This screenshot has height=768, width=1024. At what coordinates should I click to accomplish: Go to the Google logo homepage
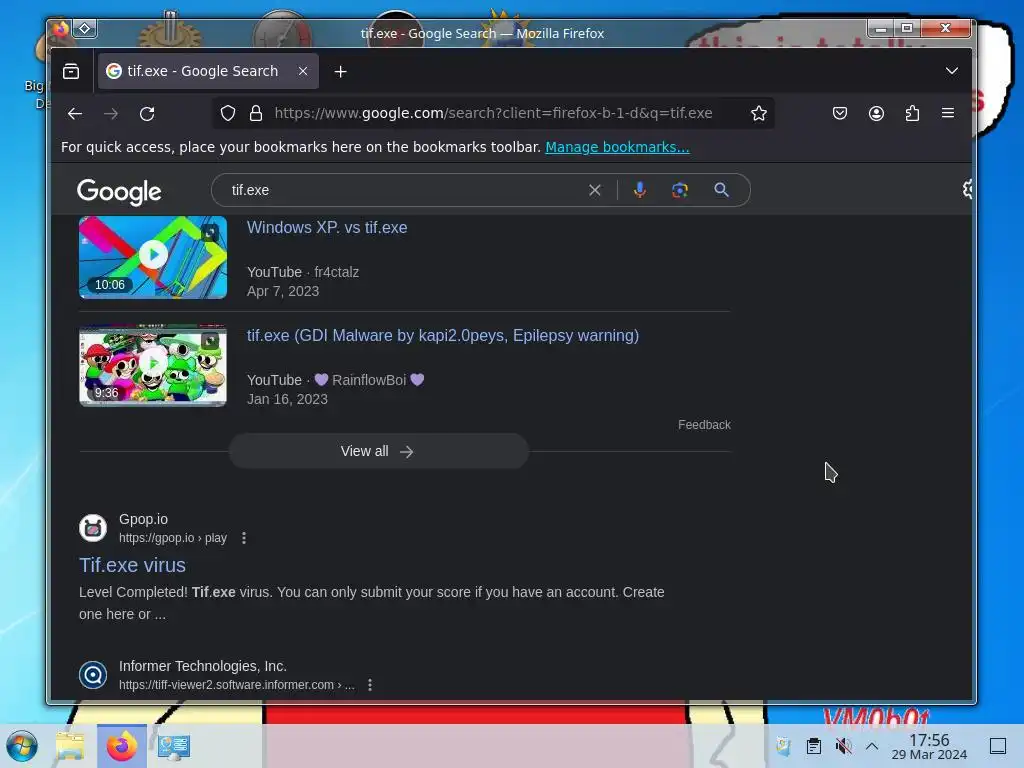119,191
